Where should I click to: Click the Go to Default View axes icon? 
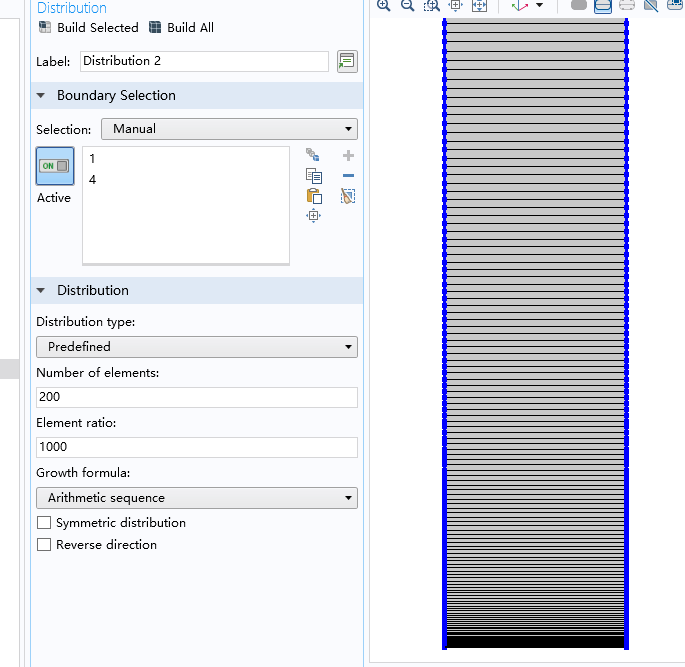coord(520,5)
